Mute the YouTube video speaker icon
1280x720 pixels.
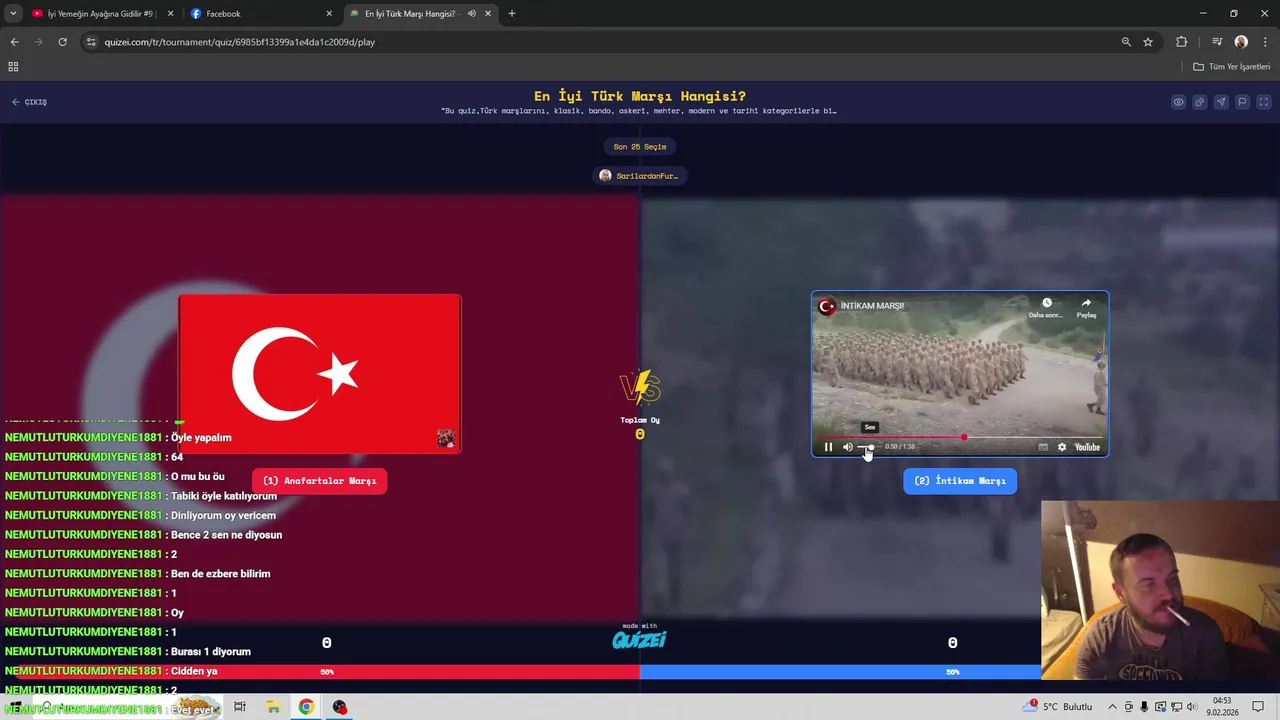[848, 447]
